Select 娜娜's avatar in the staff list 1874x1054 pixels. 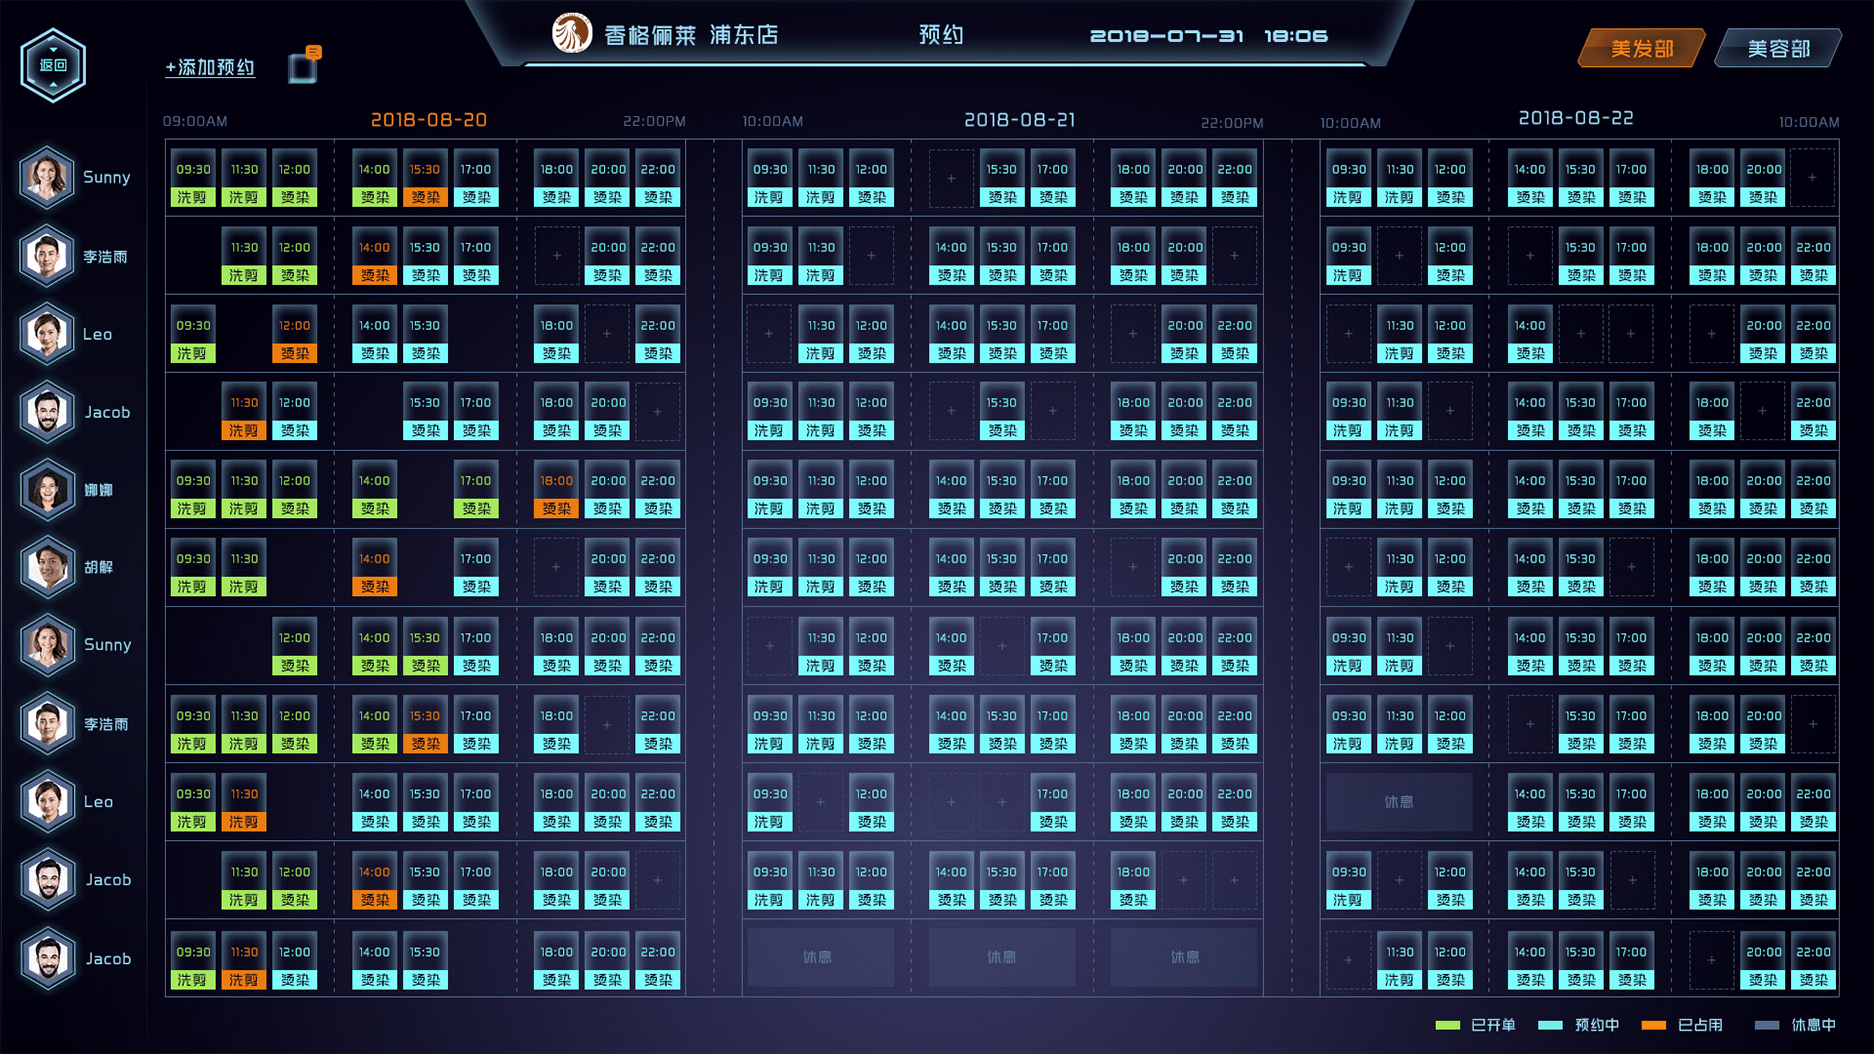tap(47, 490)
